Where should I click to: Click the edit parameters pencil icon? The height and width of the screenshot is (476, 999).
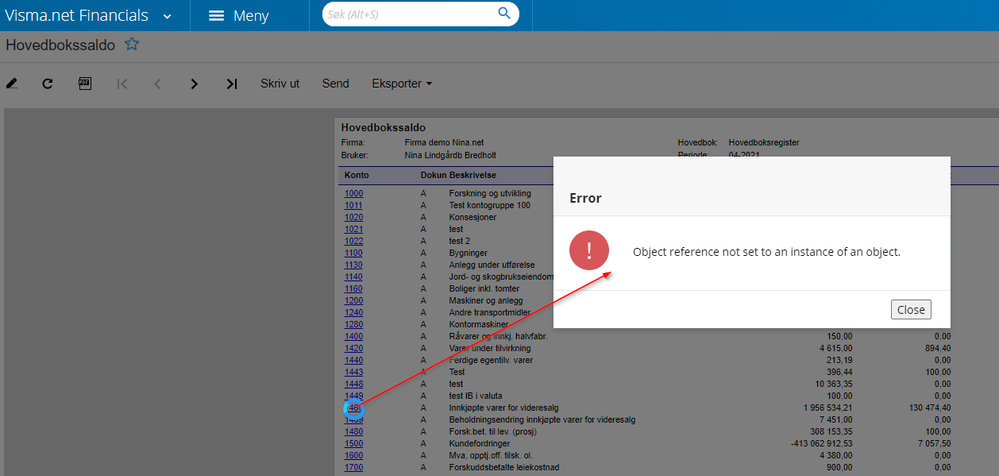12,84
